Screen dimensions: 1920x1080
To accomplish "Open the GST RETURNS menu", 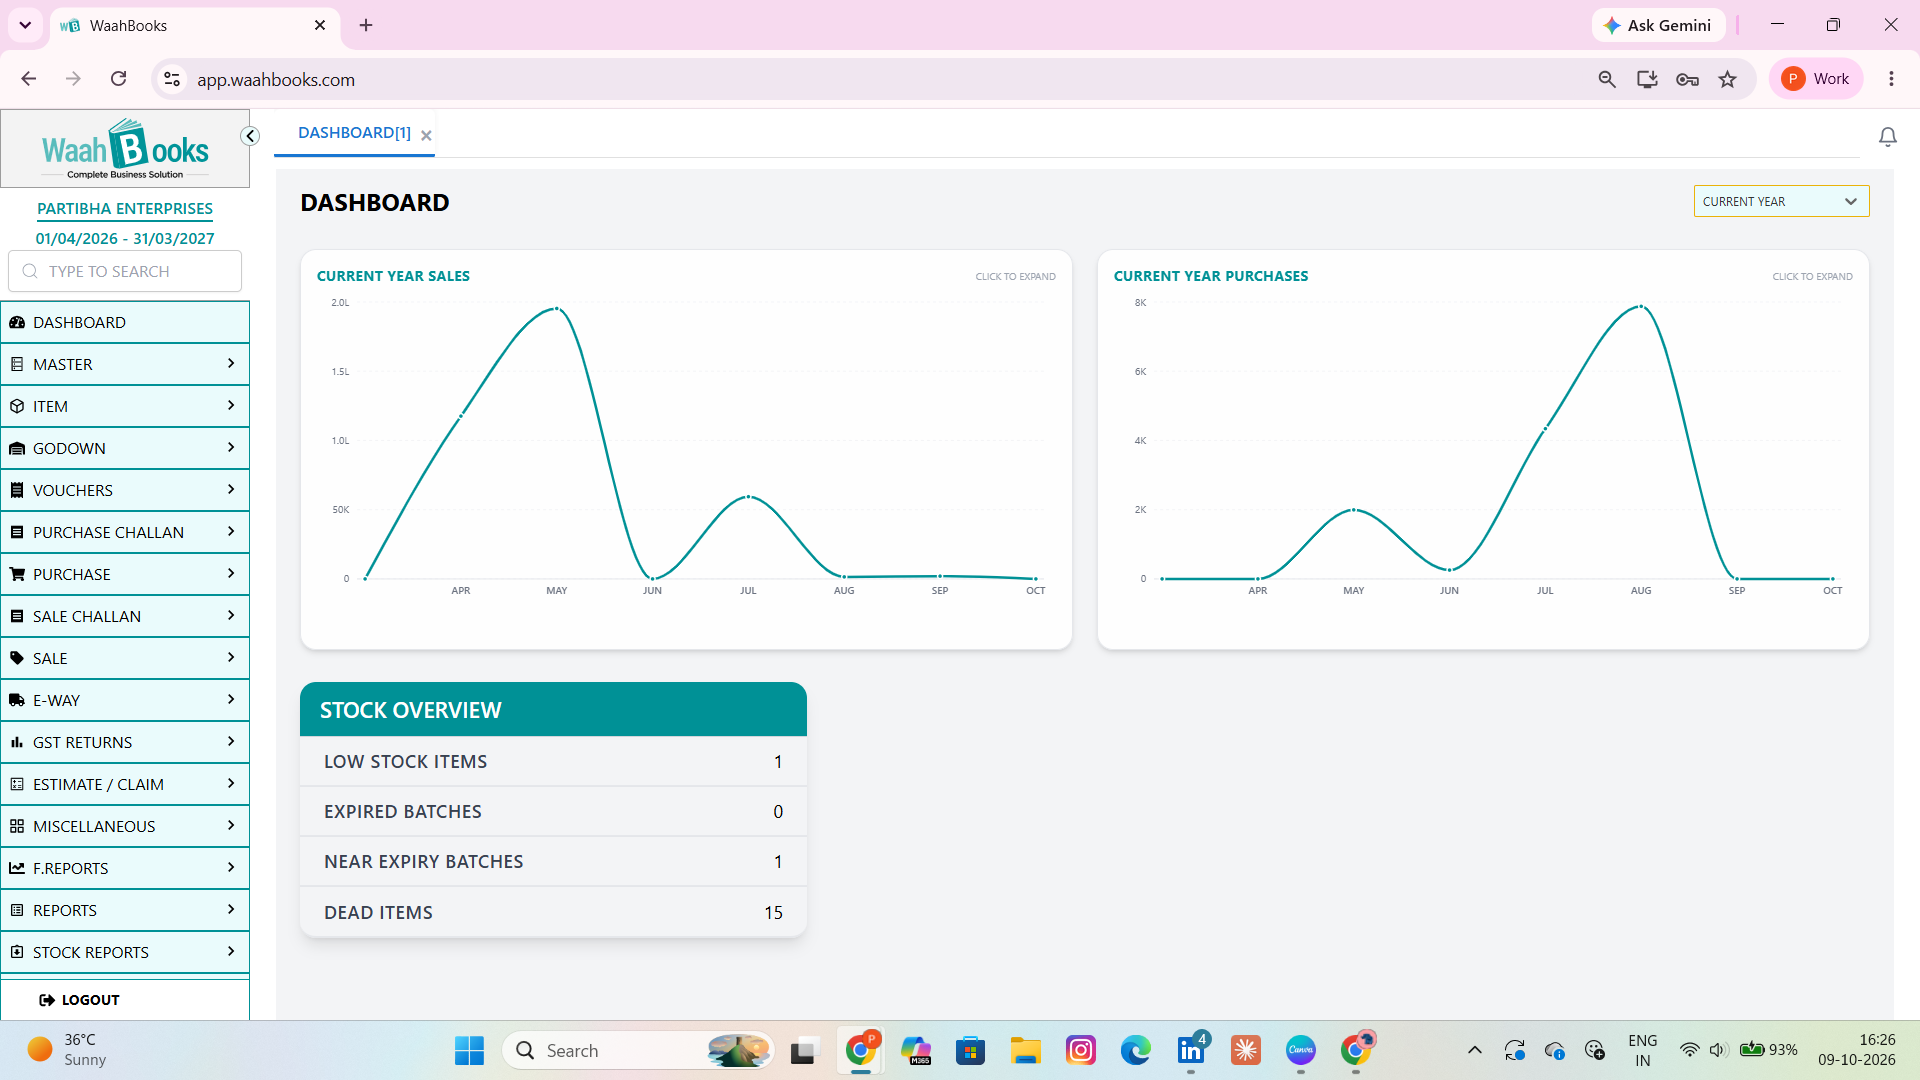I will click(125, 742).
